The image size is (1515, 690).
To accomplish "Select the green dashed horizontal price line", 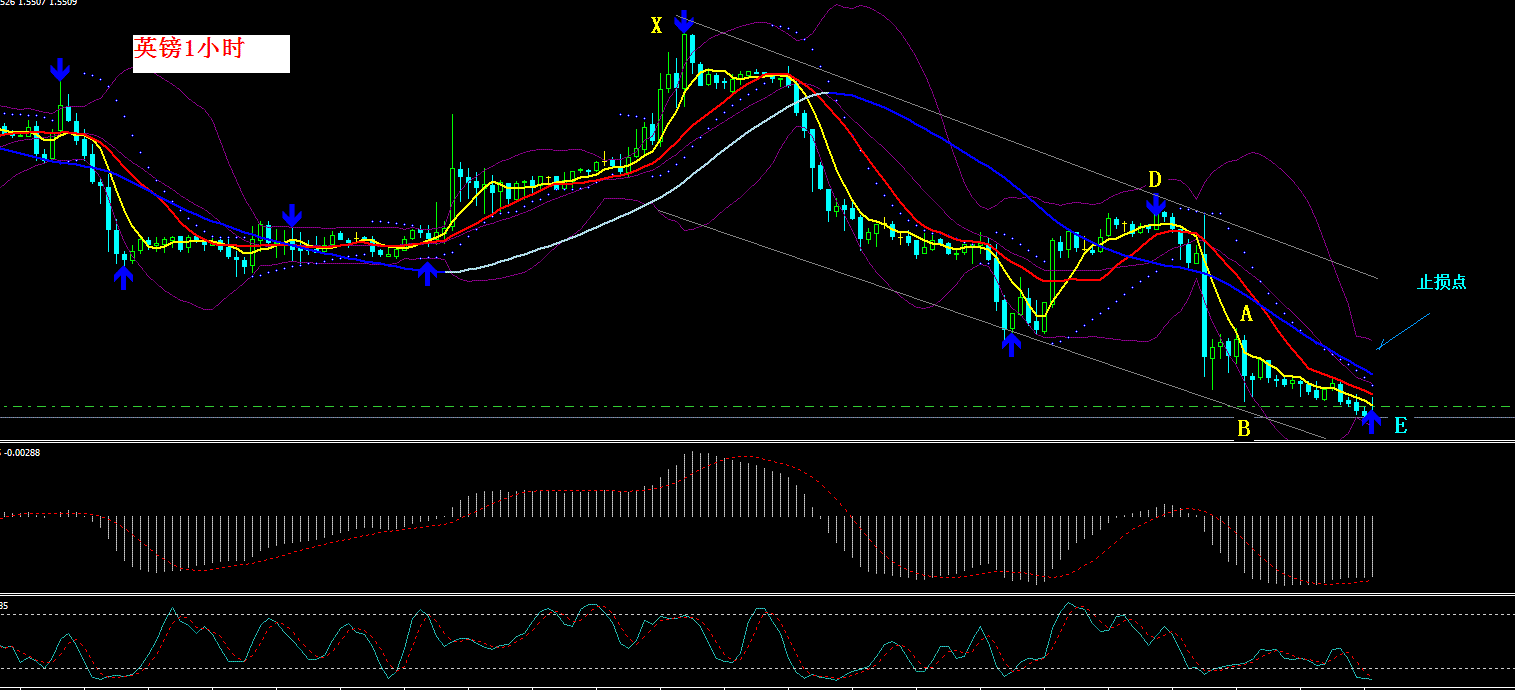I will click(757, 407).
